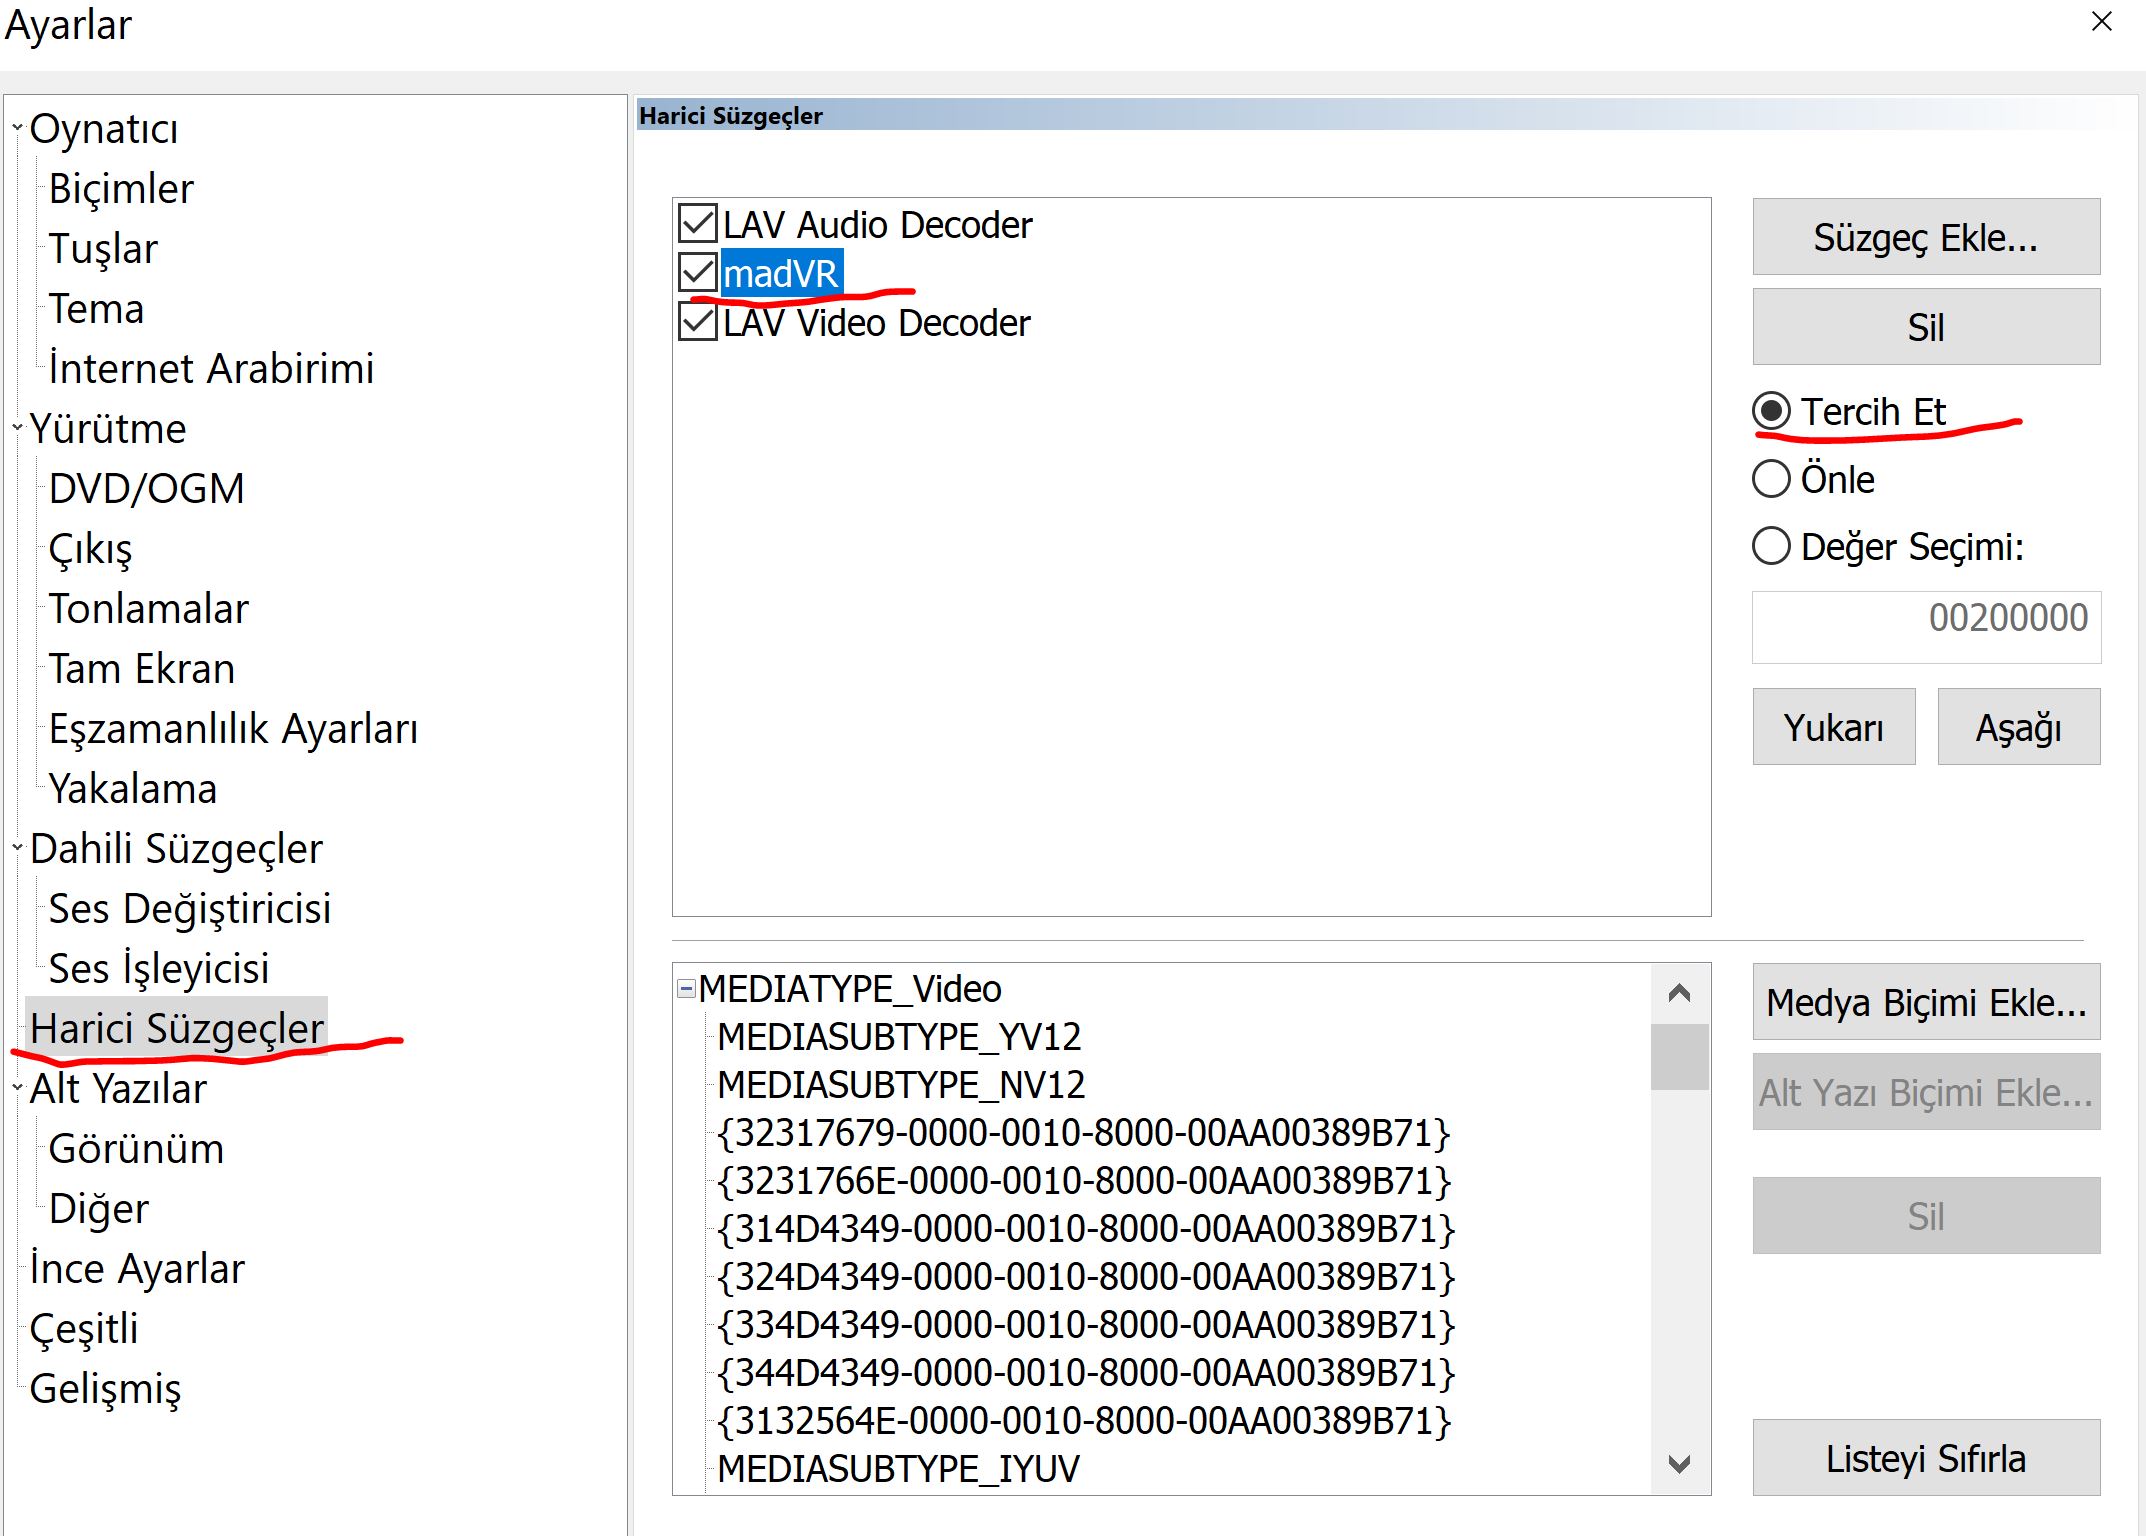The height and width of the screenshot is (1536, 2146).
Task: Select the {314D4349-0000-0010-8000-00AA00389B71} row
Action: (1086, 1228)
